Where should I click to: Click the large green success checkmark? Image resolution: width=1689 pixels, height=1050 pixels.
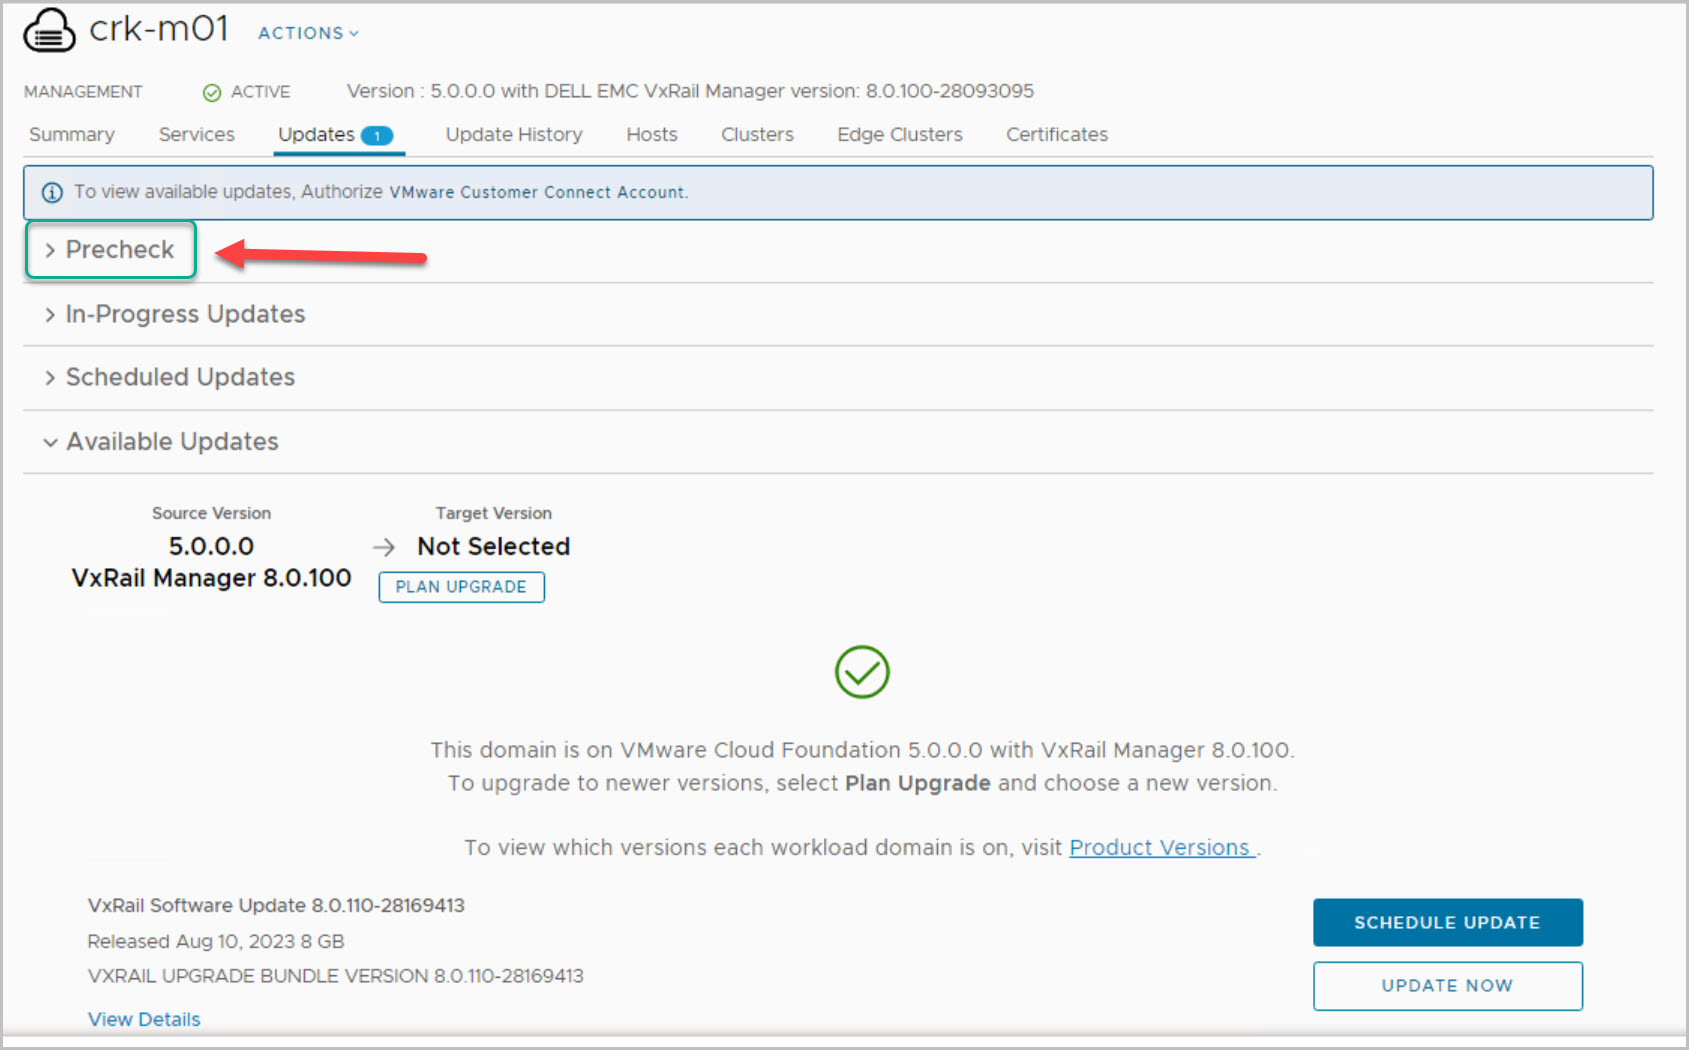pos(862,672)
